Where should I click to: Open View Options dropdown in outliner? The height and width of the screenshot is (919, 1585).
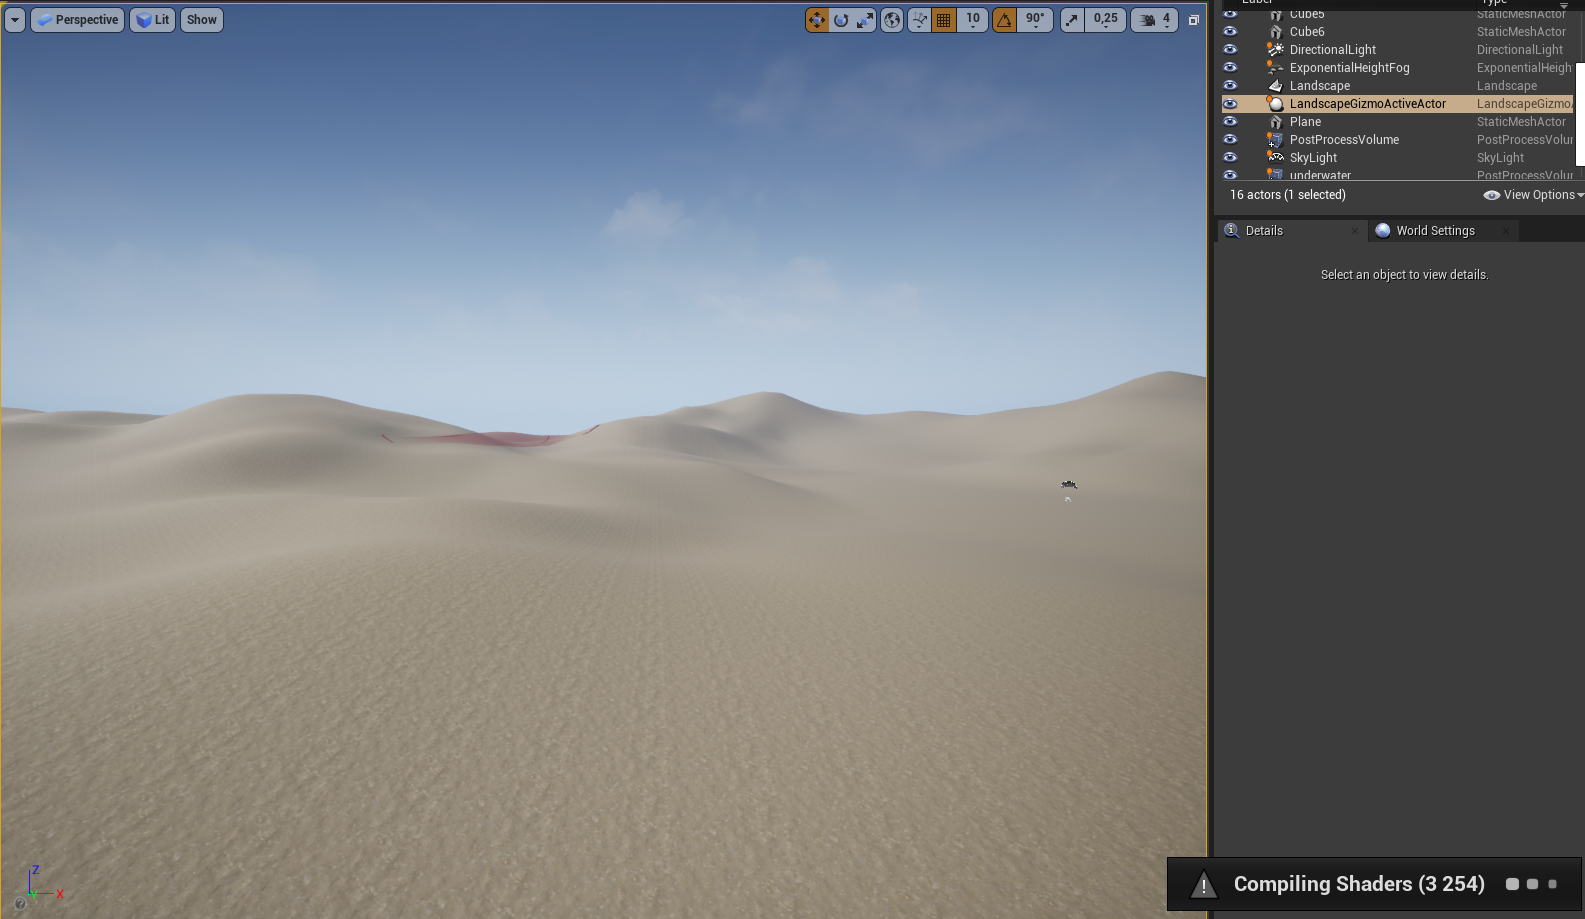(1534, 195)
